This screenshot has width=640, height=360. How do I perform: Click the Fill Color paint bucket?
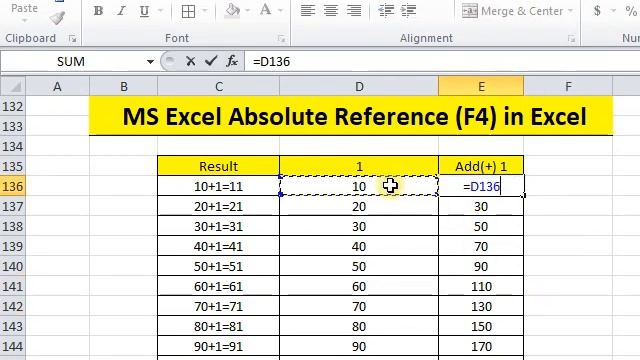tap(232, 10)
